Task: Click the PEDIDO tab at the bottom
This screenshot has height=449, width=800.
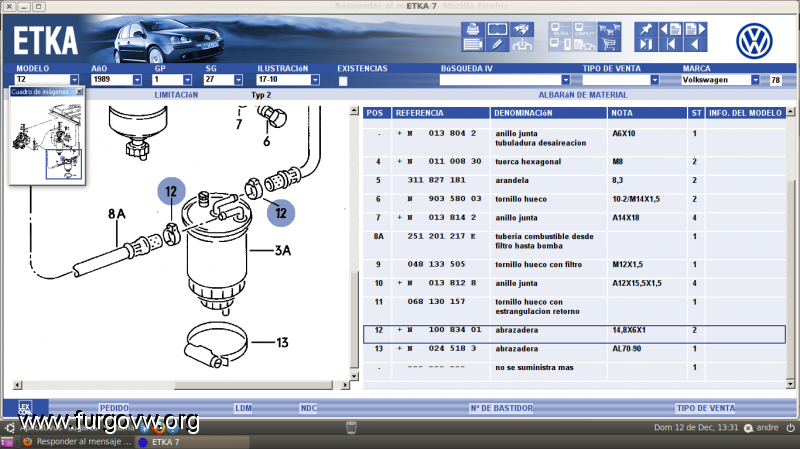Action: pyautogui.click(x=114, y=408)
